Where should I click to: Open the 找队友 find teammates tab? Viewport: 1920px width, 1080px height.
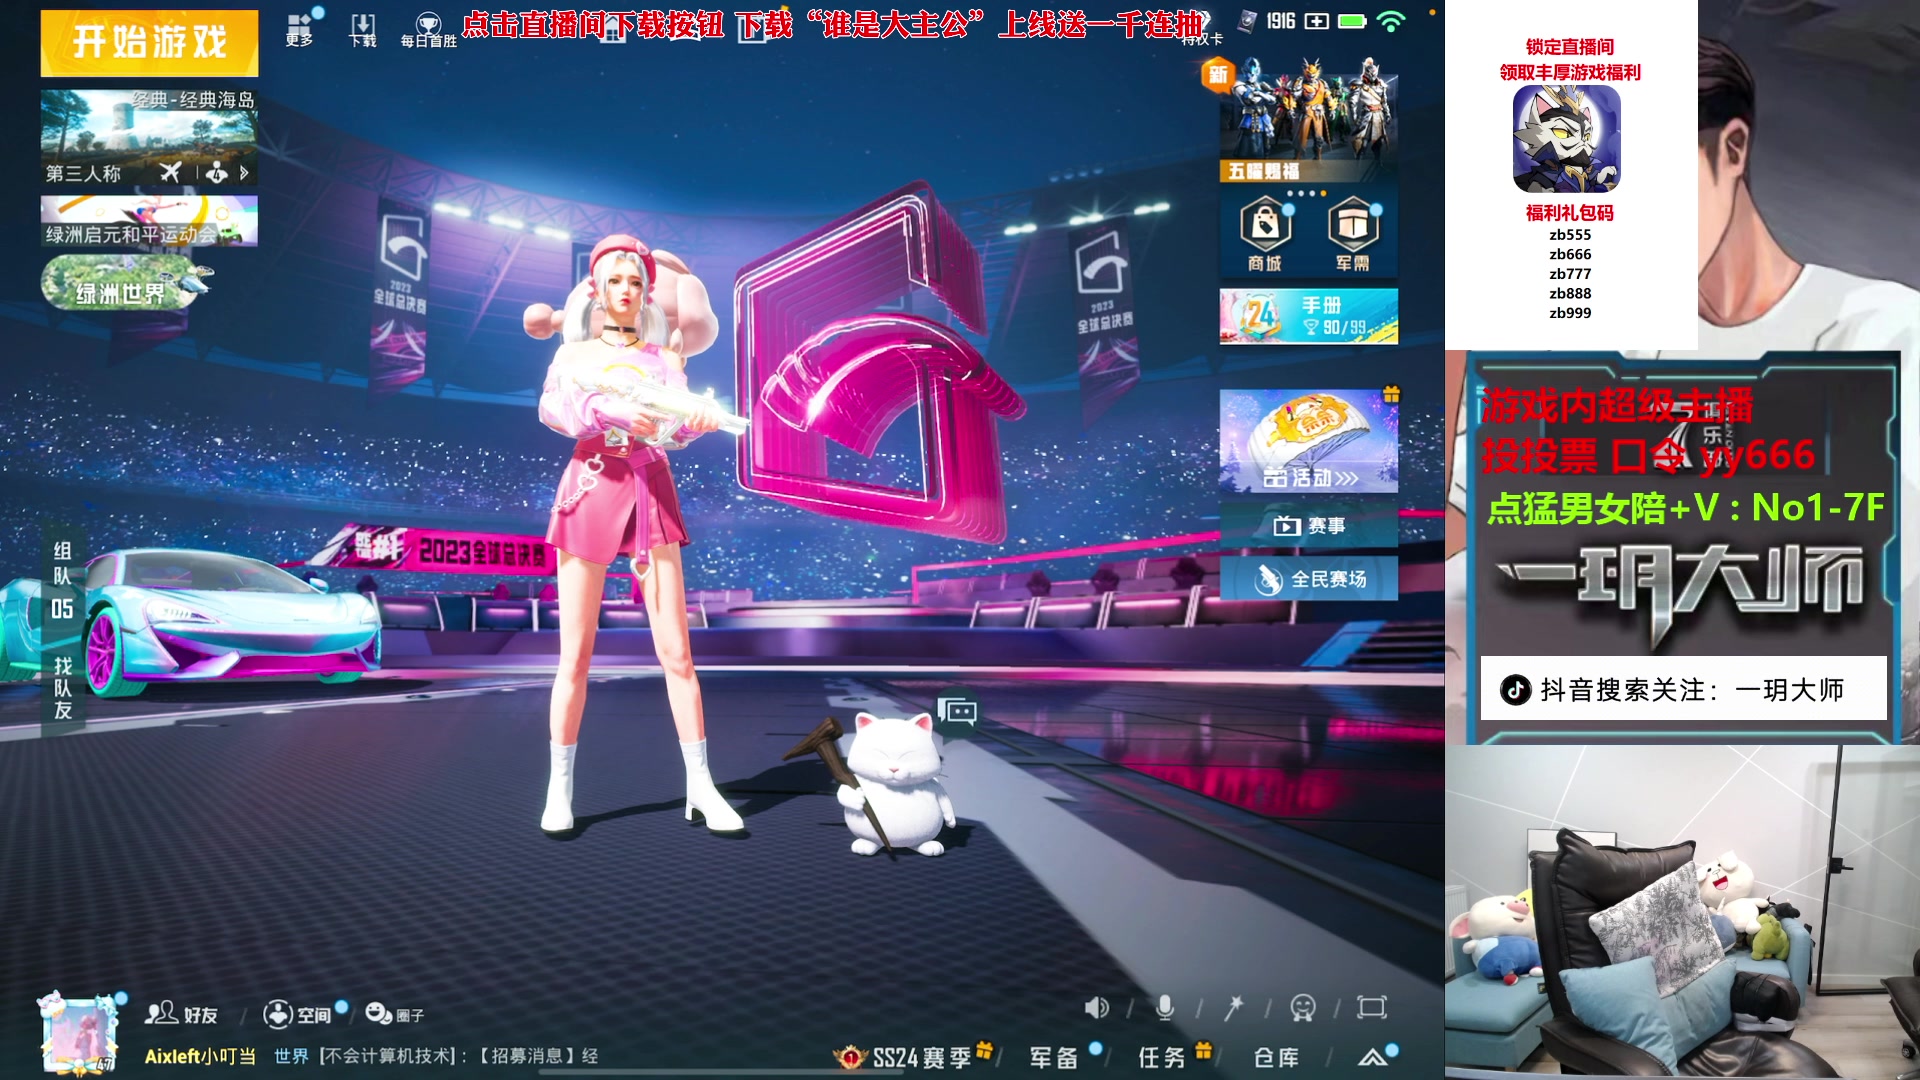[x=62, y=688]
